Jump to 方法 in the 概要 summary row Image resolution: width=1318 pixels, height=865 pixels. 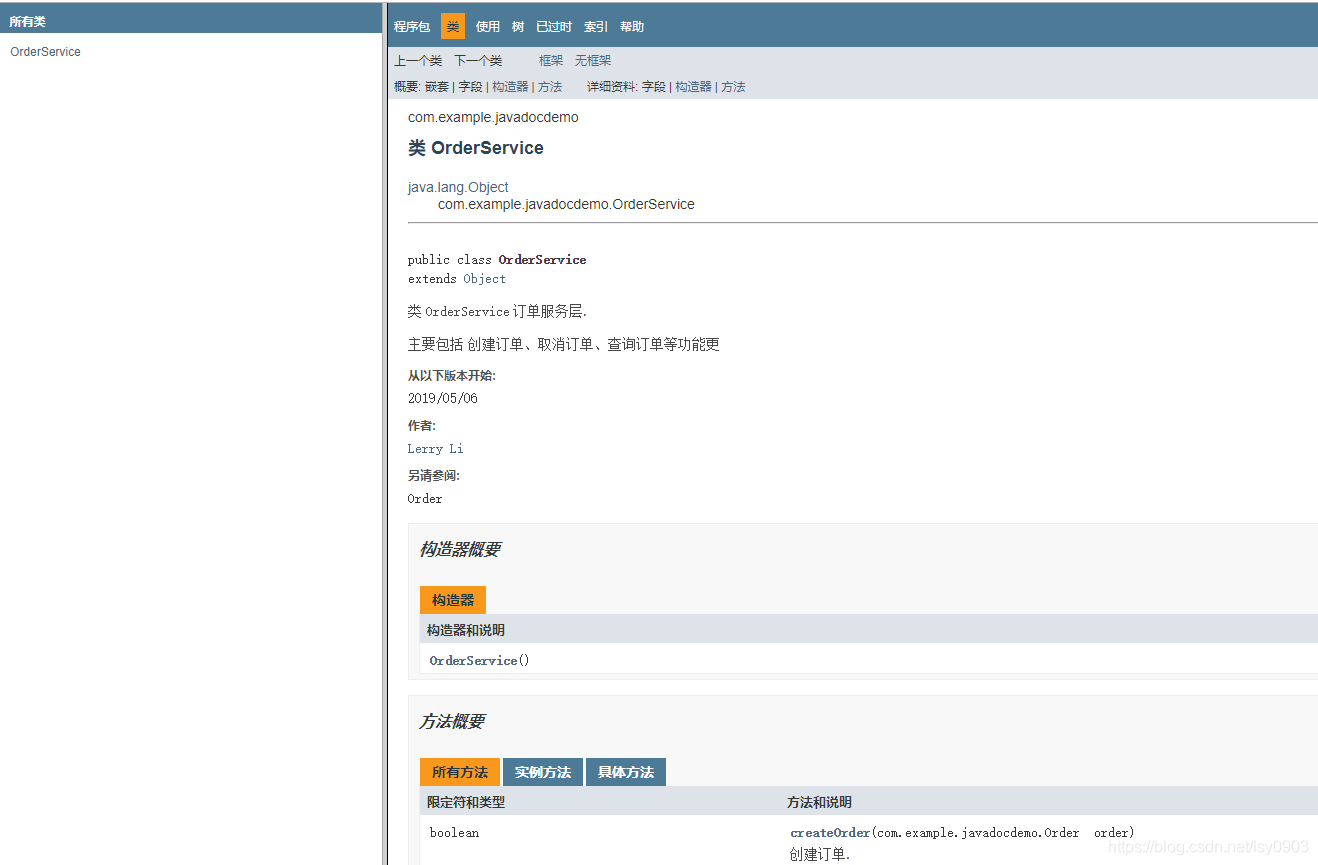tap(550, 87)
